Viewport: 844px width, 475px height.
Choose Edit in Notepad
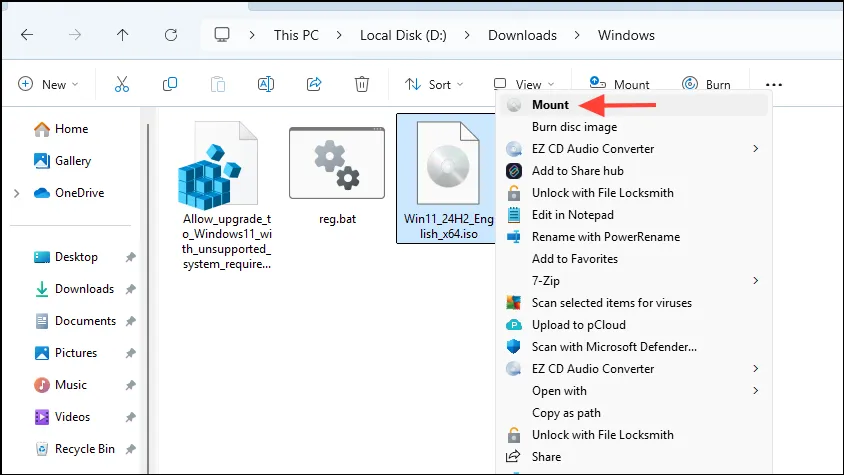(634, 215)
